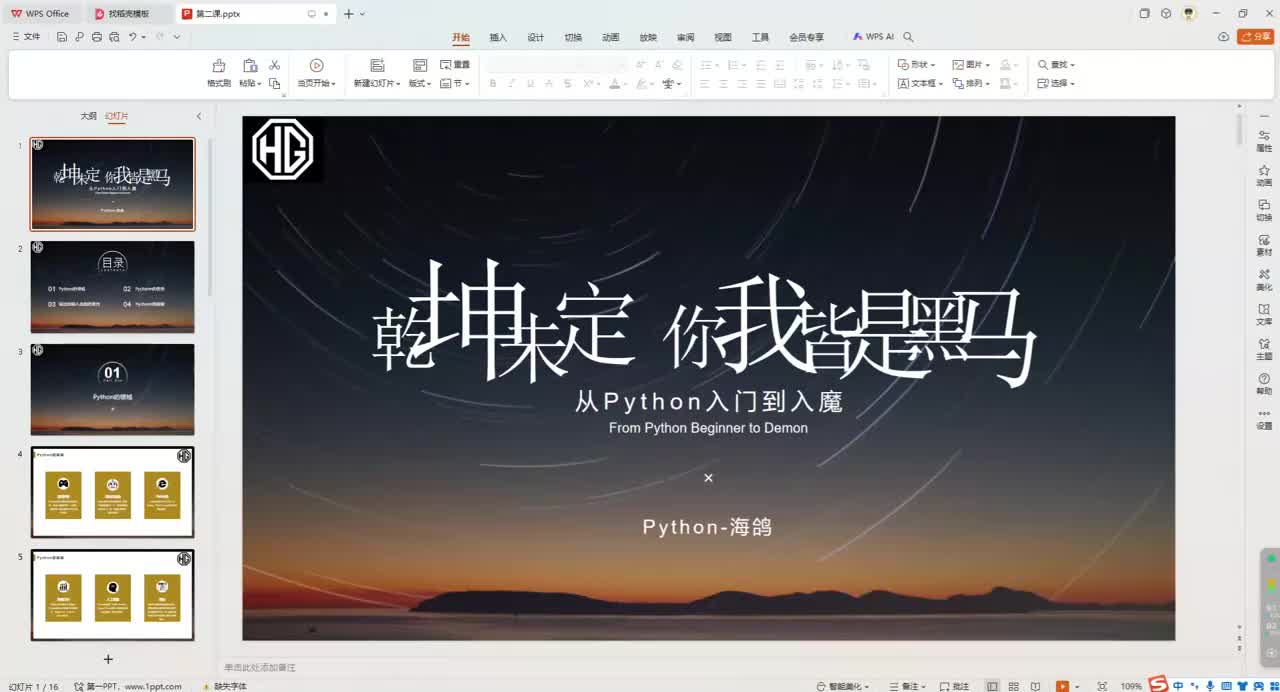This screenshot has height=692, width=1280.
Task: Click the Print icon in quick access bar
Action: coord(96,37)
